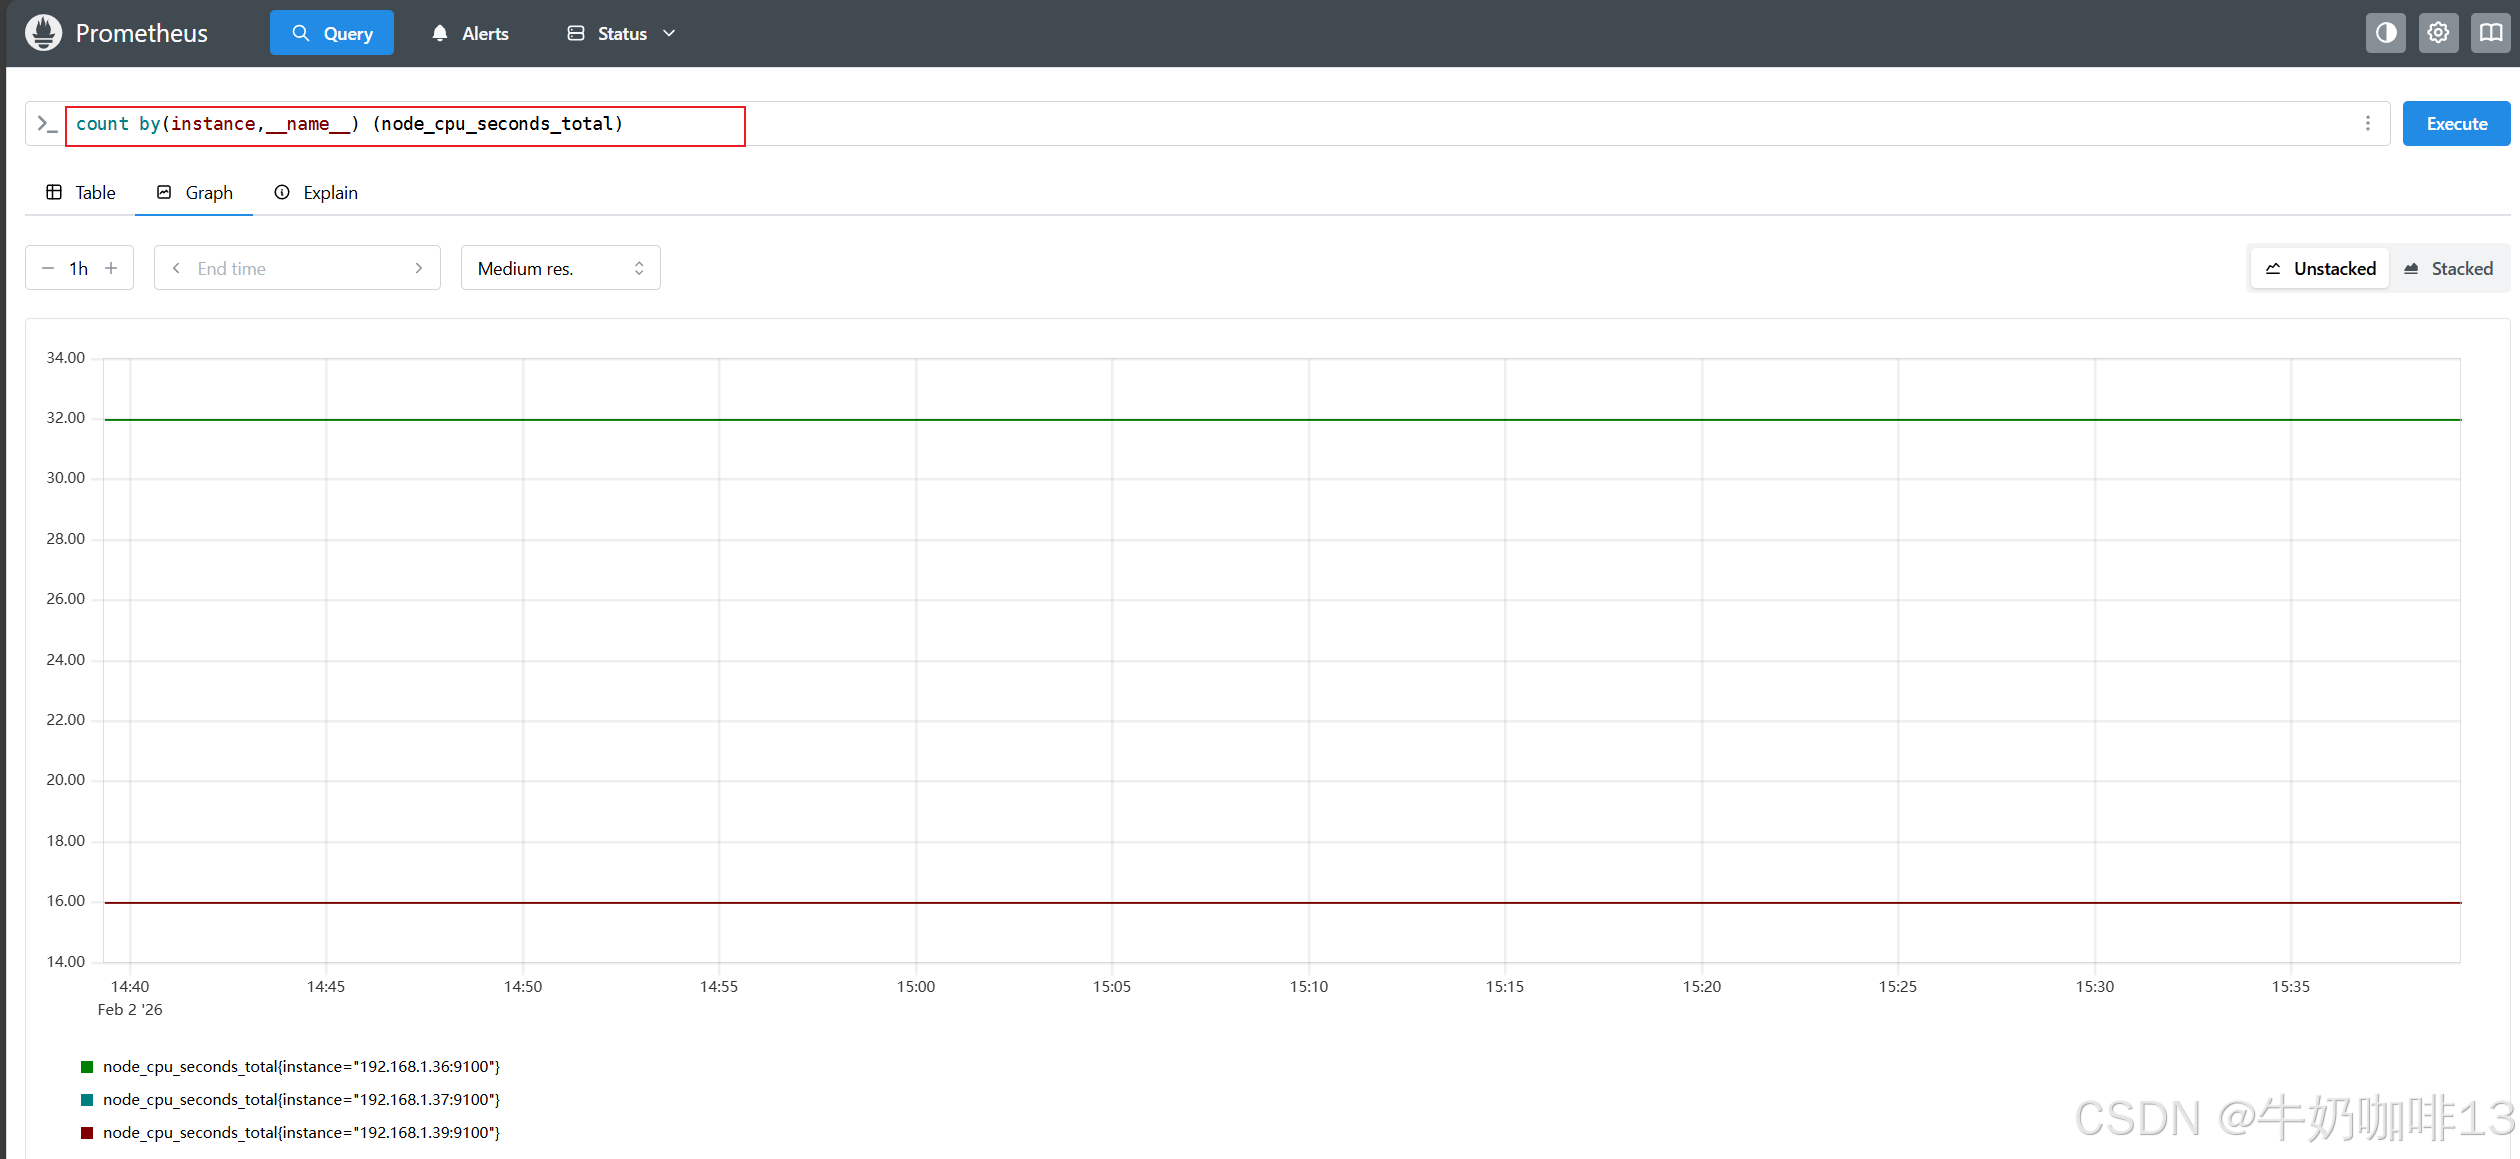Shift end time later with the right chevron
This screenshot has width=2520, height=1159.
[x=419, y=268]
